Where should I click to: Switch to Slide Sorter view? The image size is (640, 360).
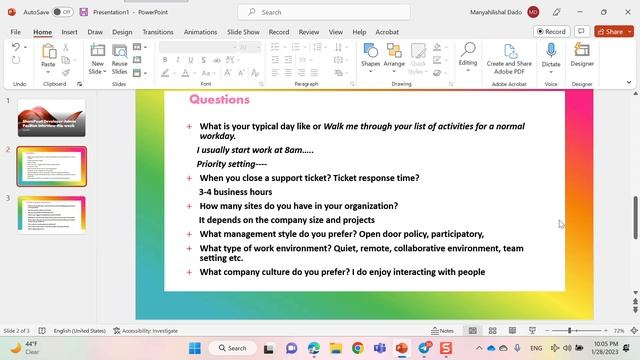coord(493,331)
